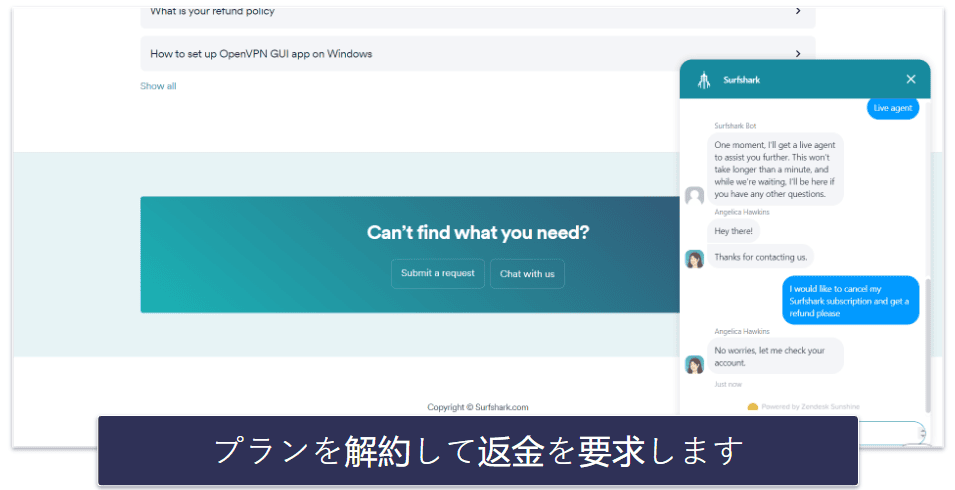Click the 'Just now' timestamp

[728, 385]
